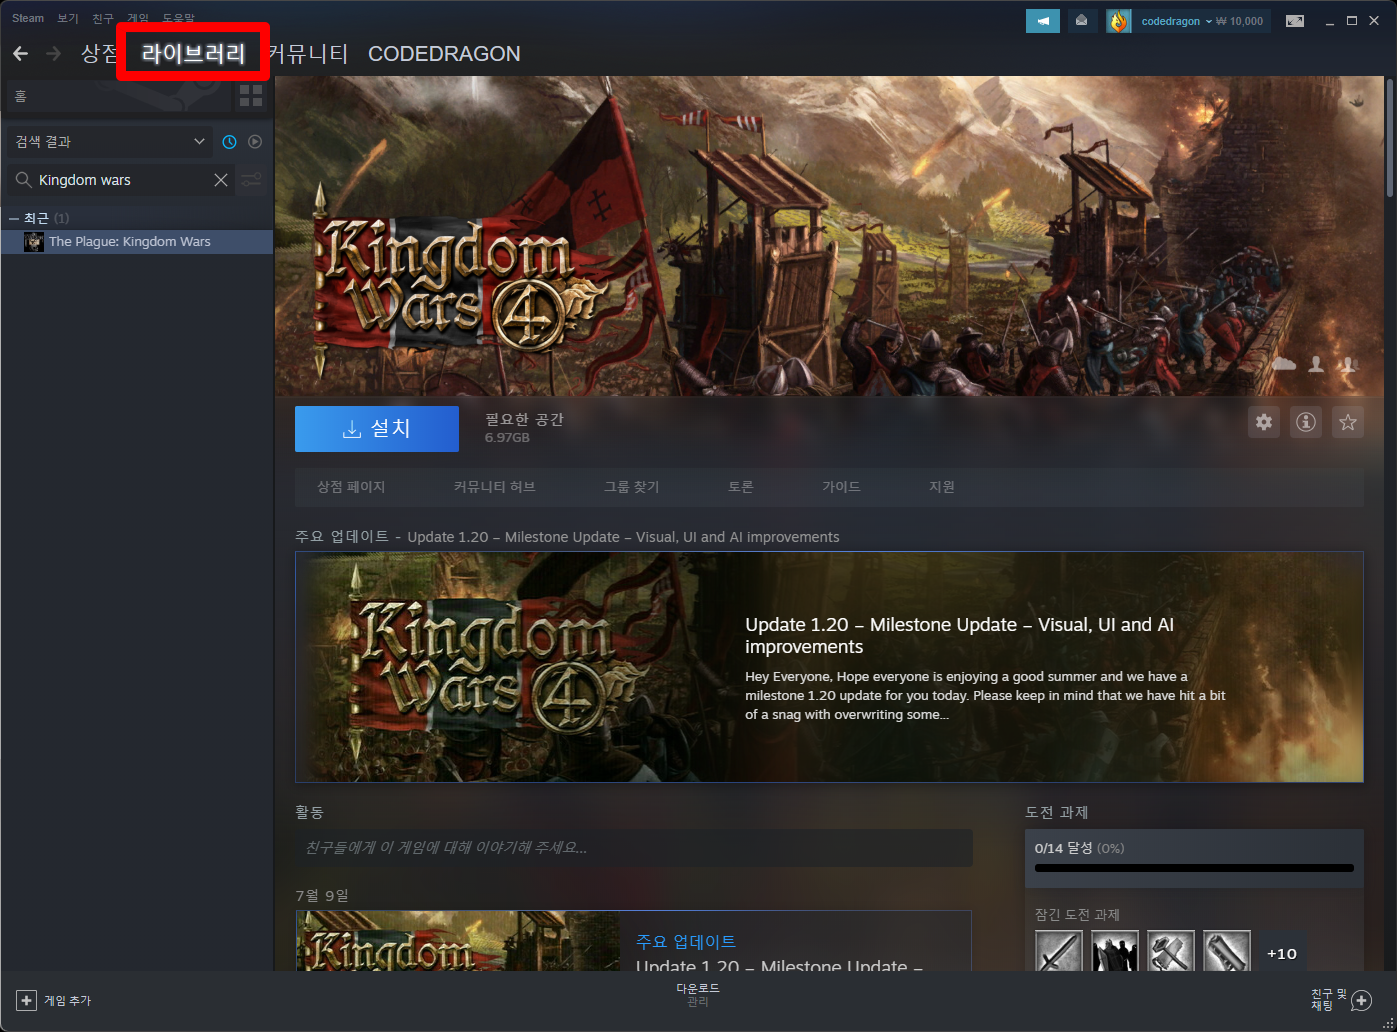
Task: Show the +10 more hidden achievements
Action: point(1282,953)
